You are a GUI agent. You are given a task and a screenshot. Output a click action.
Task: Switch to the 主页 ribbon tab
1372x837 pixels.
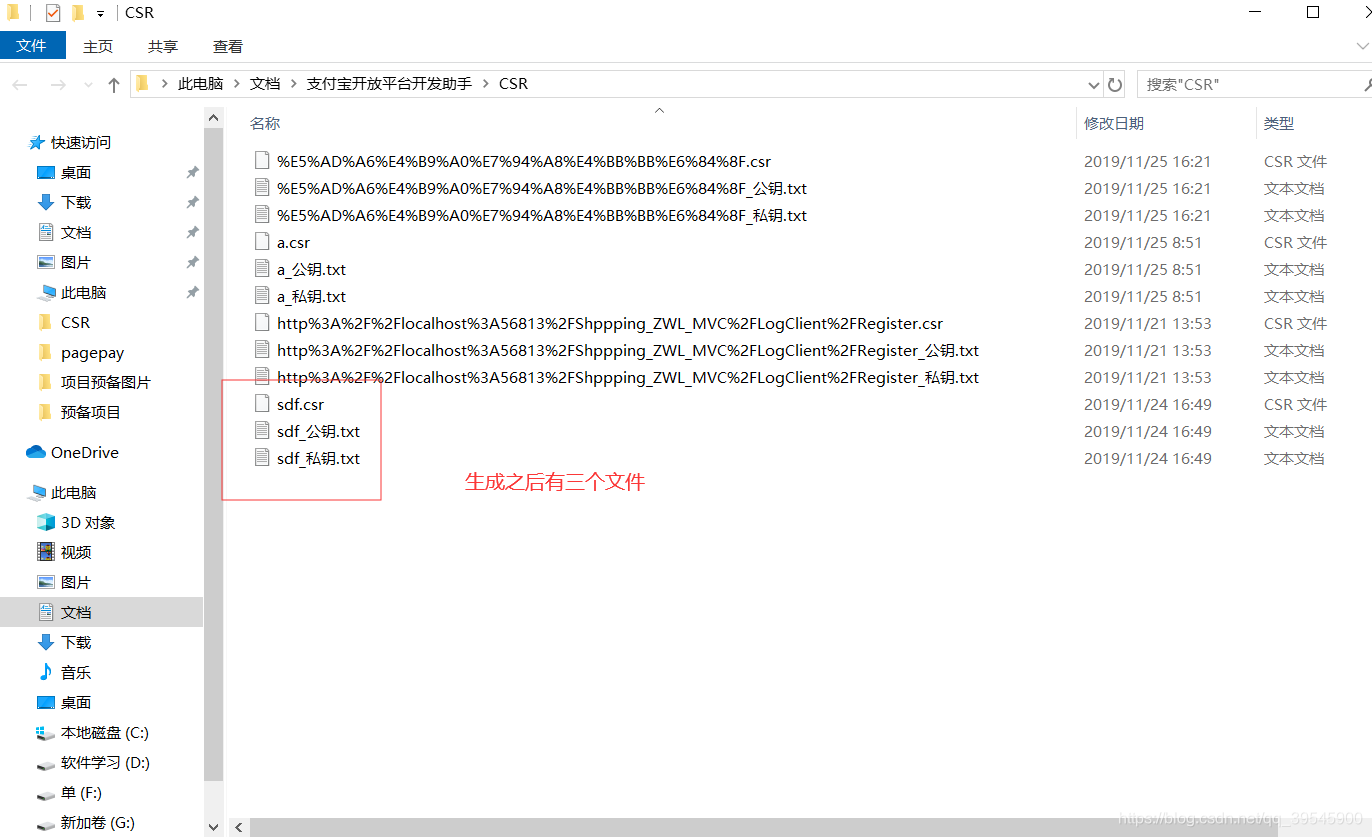pos(98,46)
